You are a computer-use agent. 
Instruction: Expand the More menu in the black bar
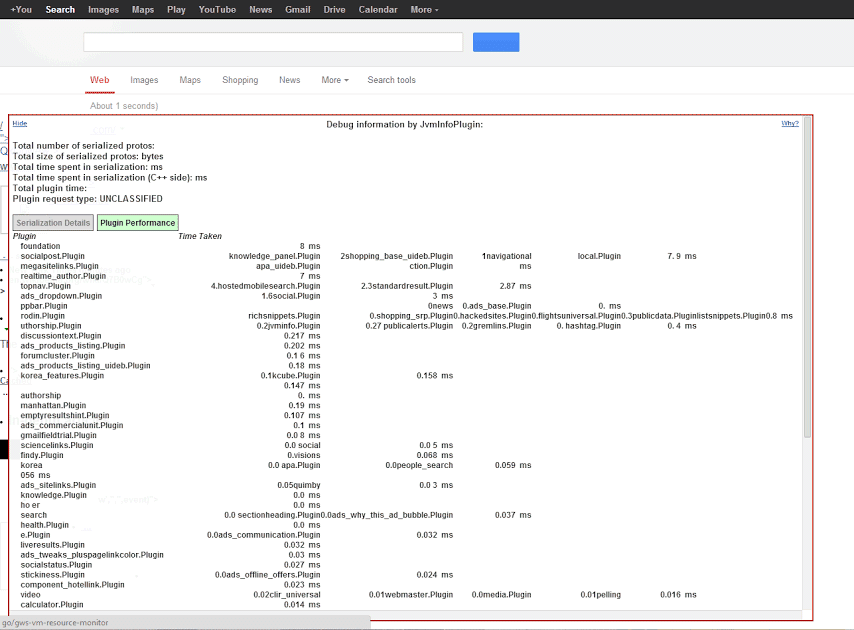click(423, 9)
